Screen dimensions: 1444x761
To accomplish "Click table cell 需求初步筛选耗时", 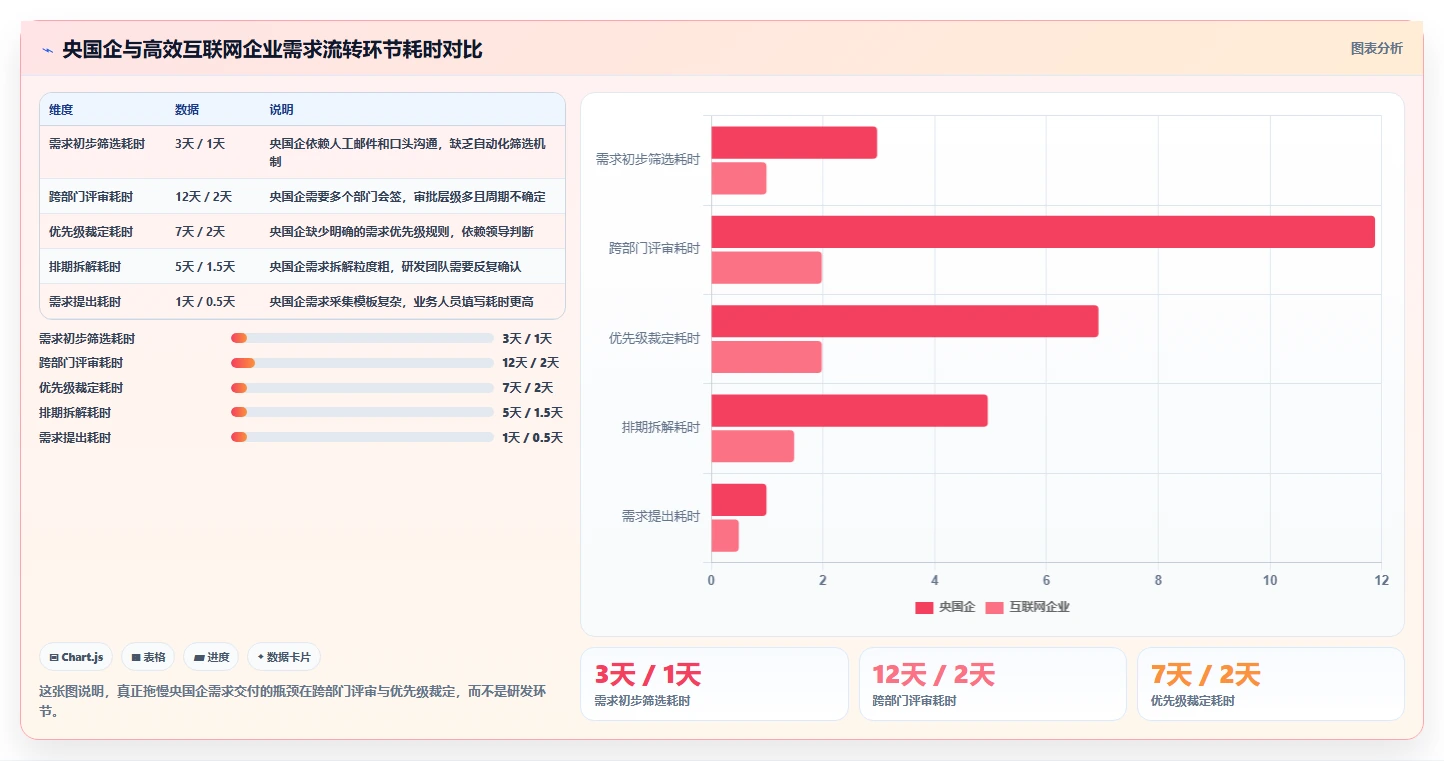I will (x=97, y=144).
